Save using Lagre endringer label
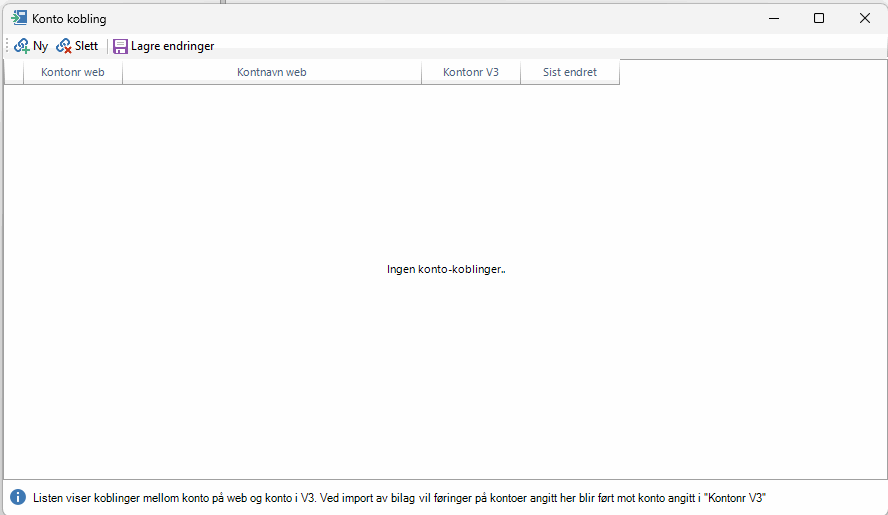The width and height of the screenshot is (888, 515). tap(172, 46)
